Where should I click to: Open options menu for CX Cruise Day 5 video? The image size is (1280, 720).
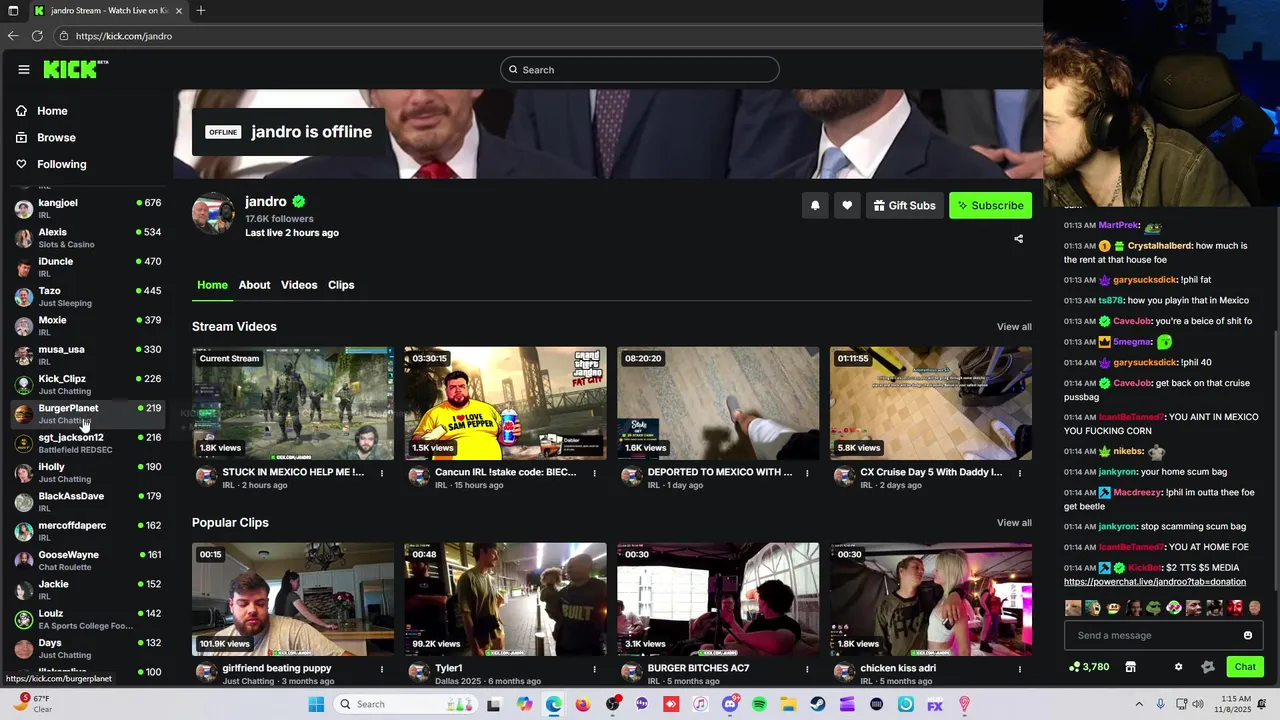(1020, 473)
